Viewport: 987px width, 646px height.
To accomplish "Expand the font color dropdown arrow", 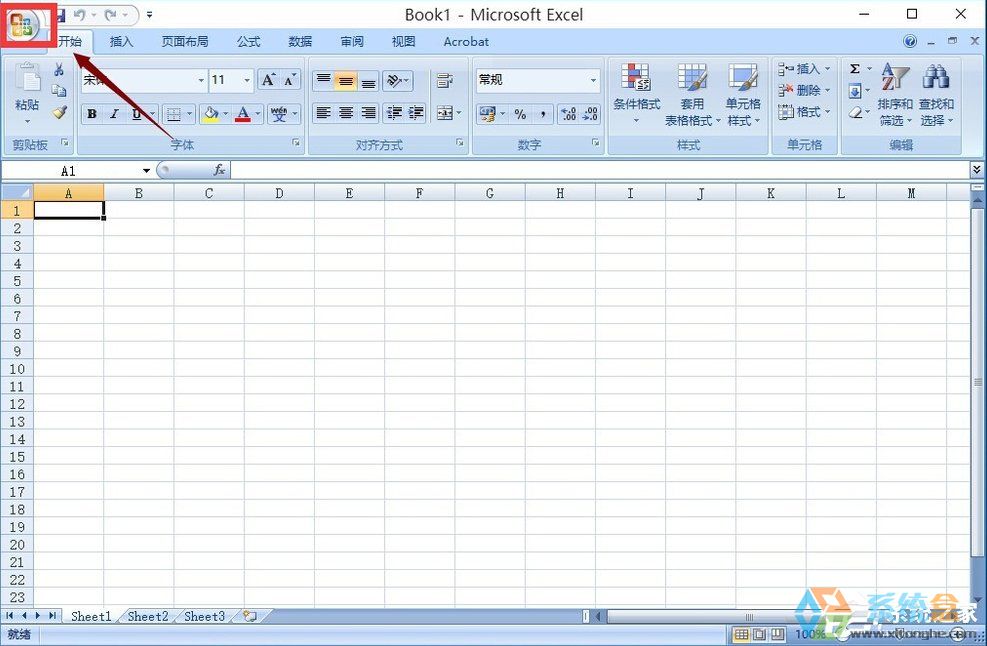I will click(256, 113).
